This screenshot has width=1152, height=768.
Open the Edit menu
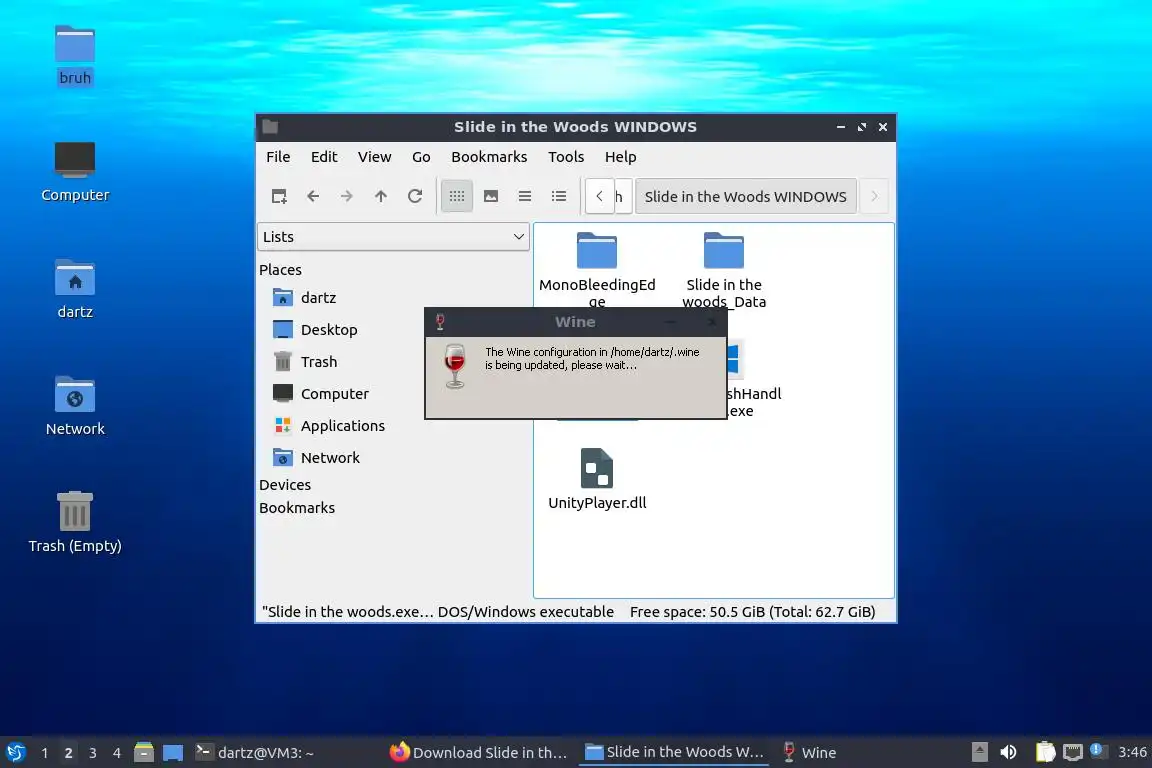click(324, 157)
